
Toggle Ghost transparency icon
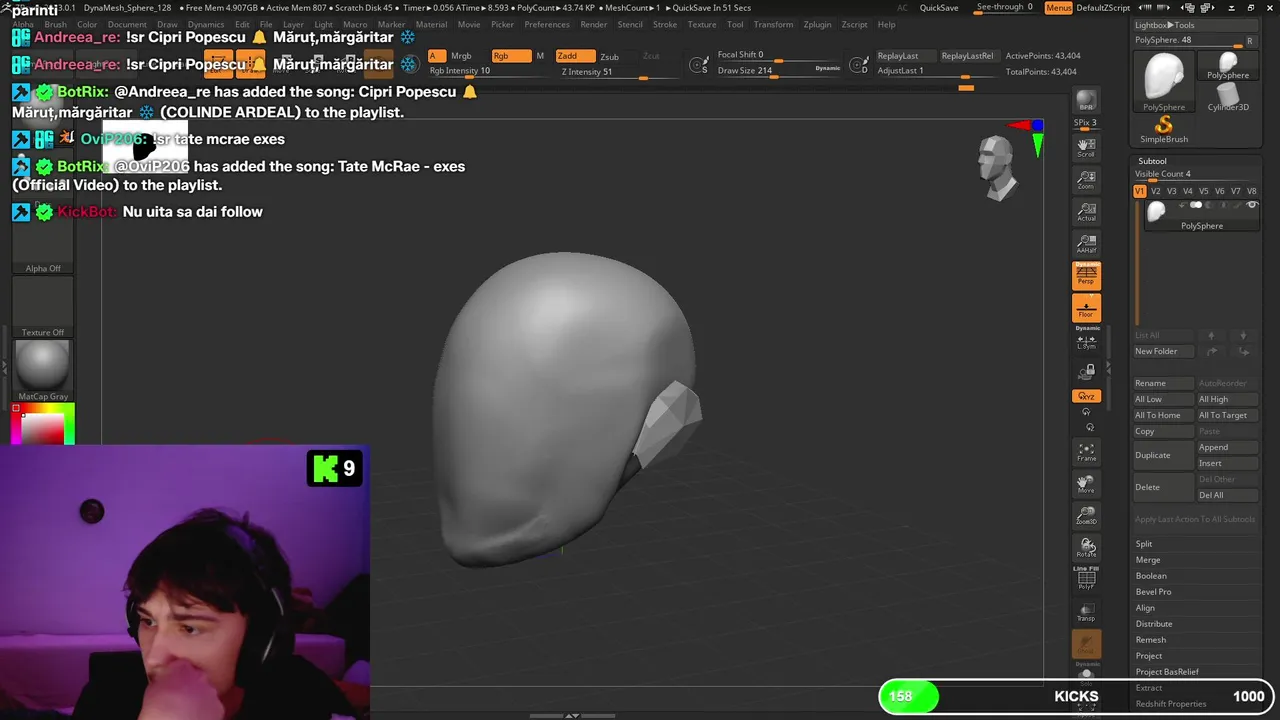click(x=1086, y=645)
